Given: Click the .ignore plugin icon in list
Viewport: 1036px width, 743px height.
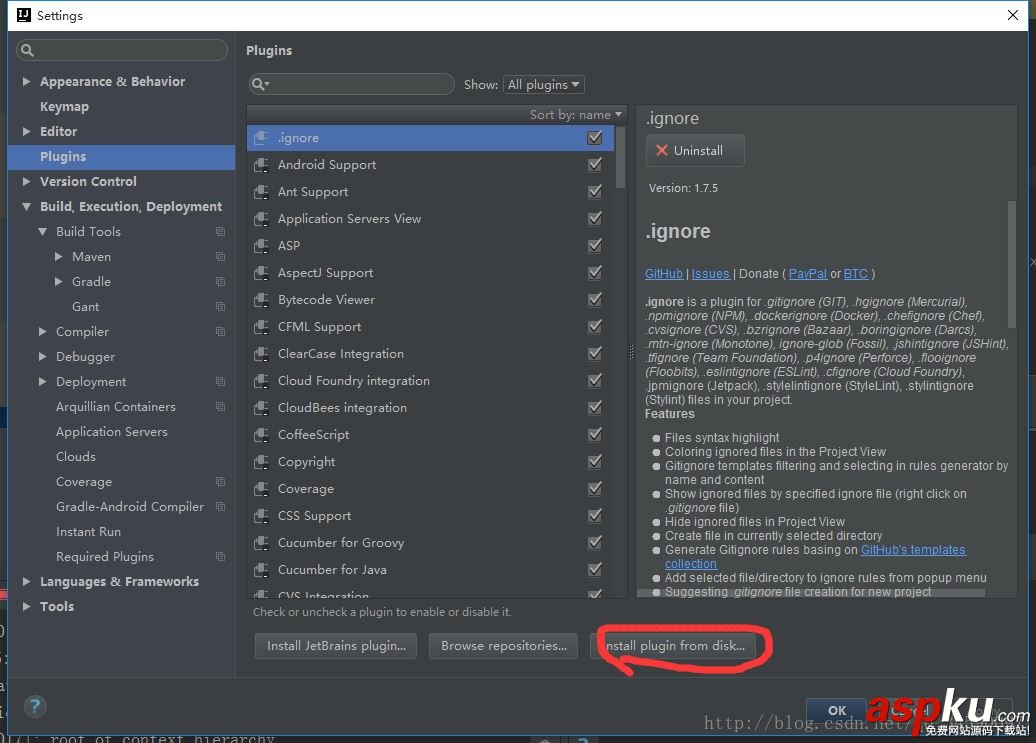Looking at the screenshot, I should point(261,138).
